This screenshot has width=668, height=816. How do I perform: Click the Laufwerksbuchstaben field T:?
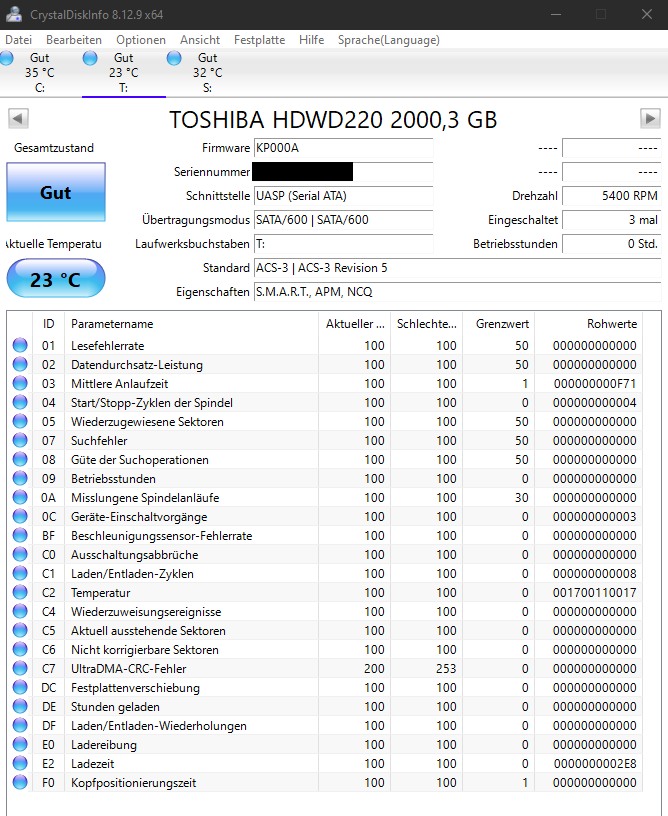[343, 244]
